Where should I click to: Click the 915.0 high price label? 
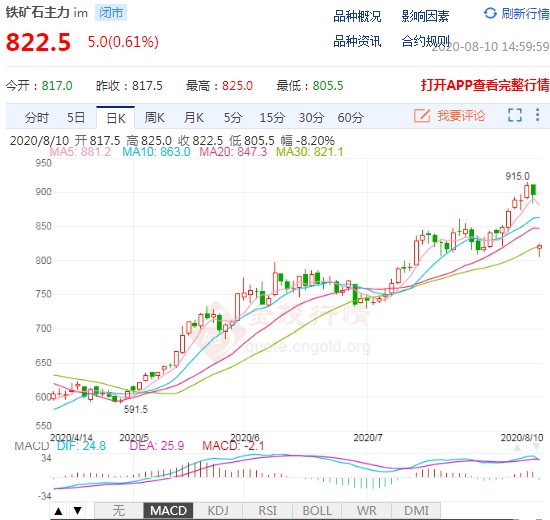pos(517,176)
